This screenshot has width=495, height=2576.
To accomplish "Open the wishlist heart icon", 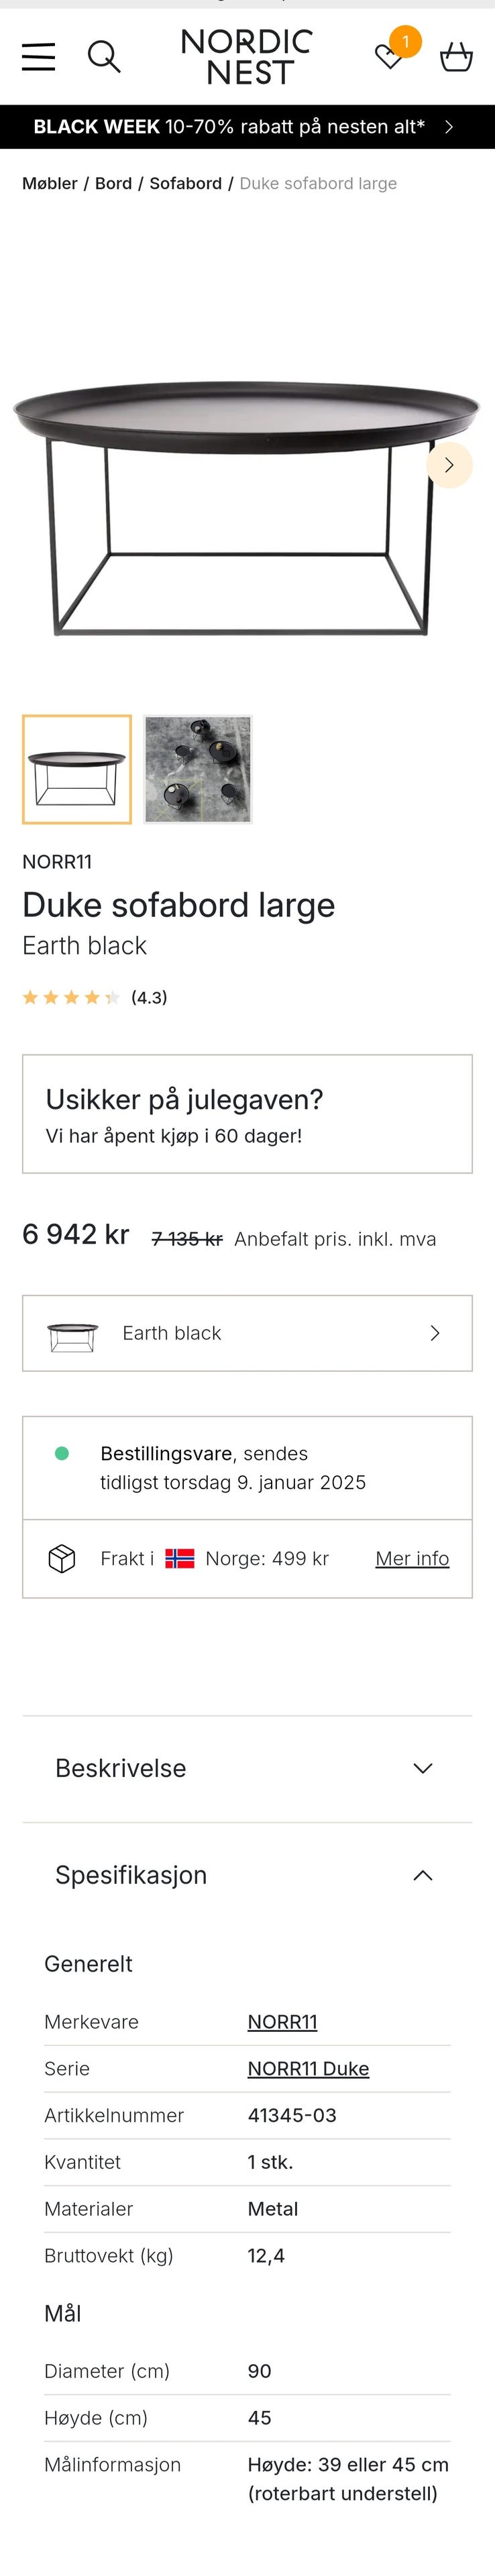I will 389,57.
